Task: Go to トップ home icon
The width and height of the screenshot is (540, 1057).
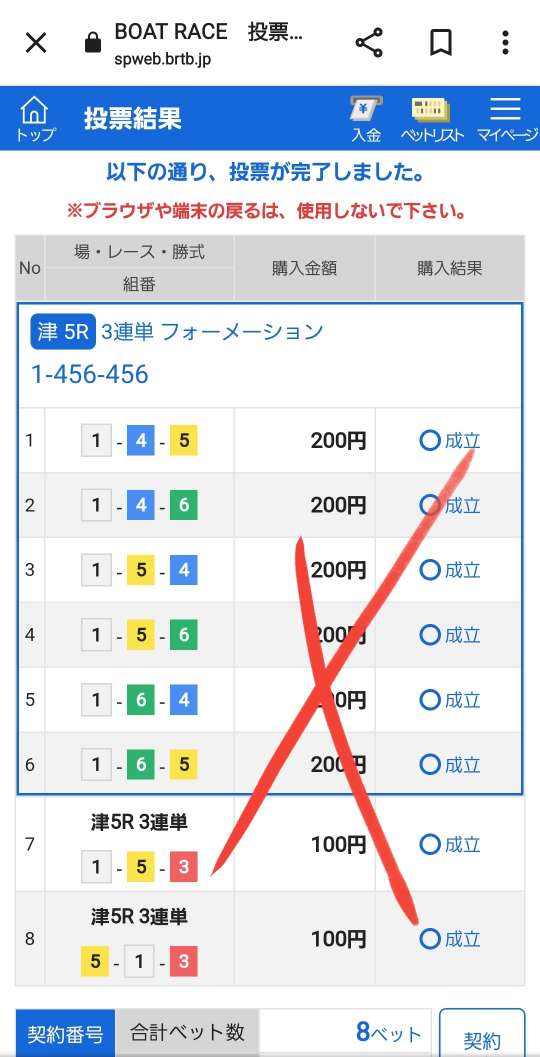Action: coord(35,118)
